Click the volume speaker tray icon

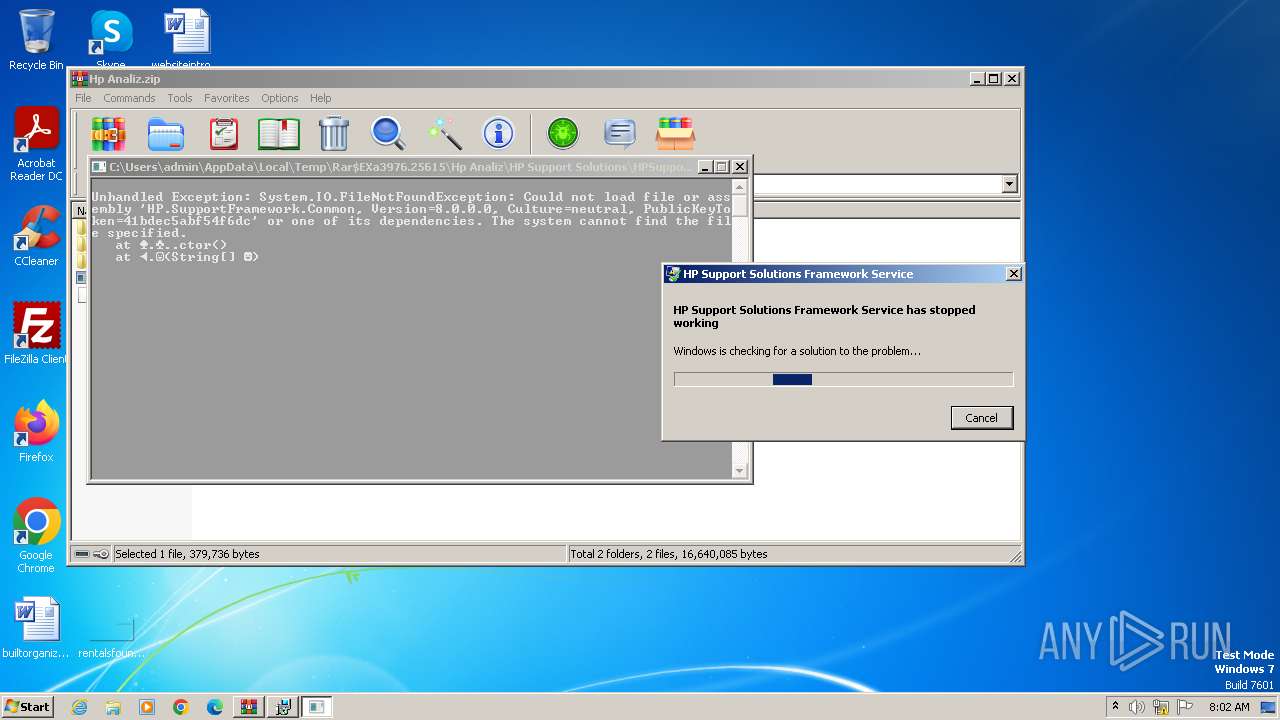1137,707
